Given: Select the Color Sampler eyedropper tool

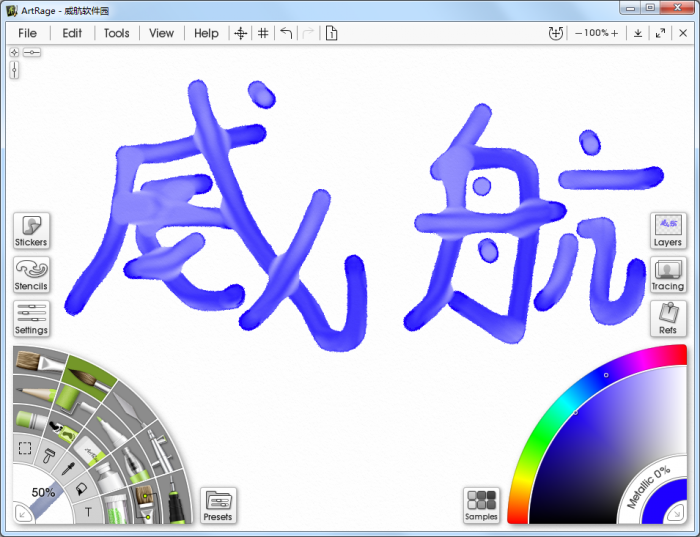Looking at the screenshot, I should coord(68,468).
